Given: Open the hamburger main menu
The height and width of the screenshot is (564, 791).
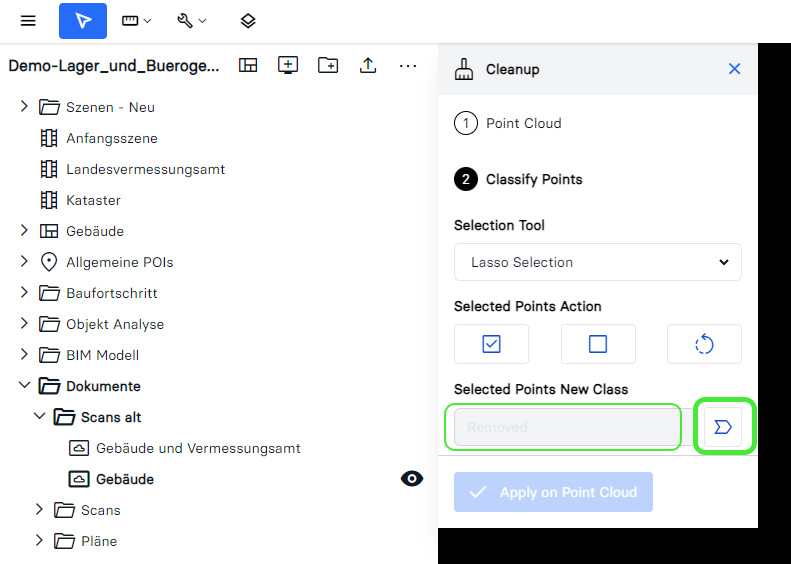Looking at the screenshot, I should click(28, 21).
